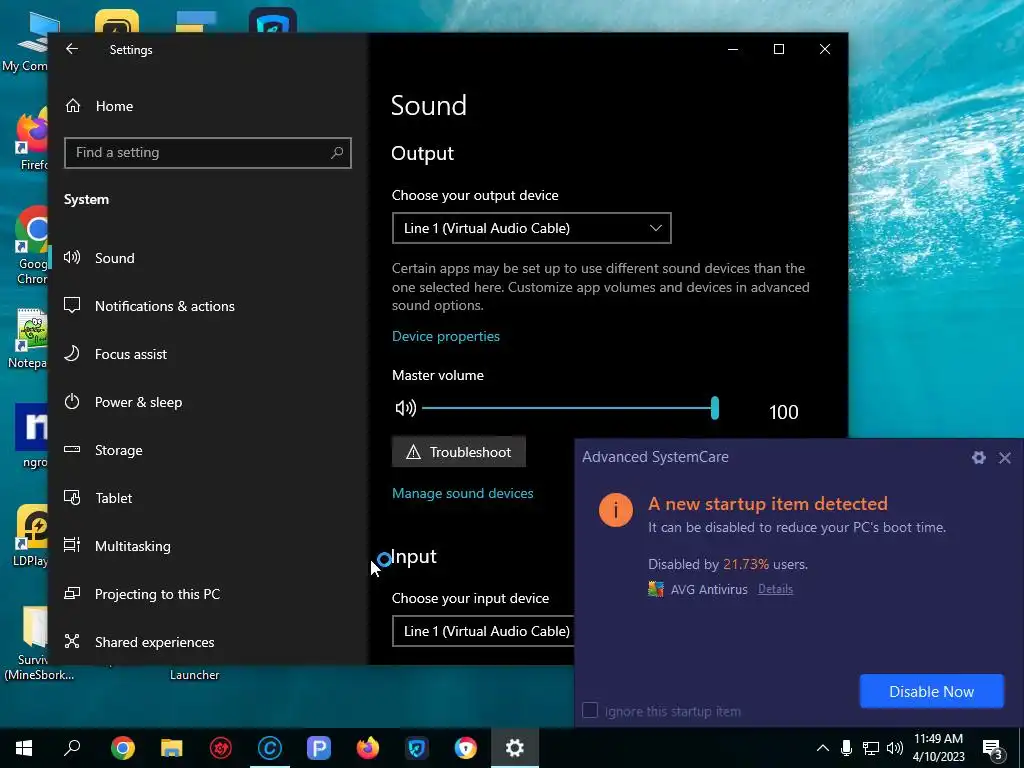Open Manage sound devices link

[462, 493]
